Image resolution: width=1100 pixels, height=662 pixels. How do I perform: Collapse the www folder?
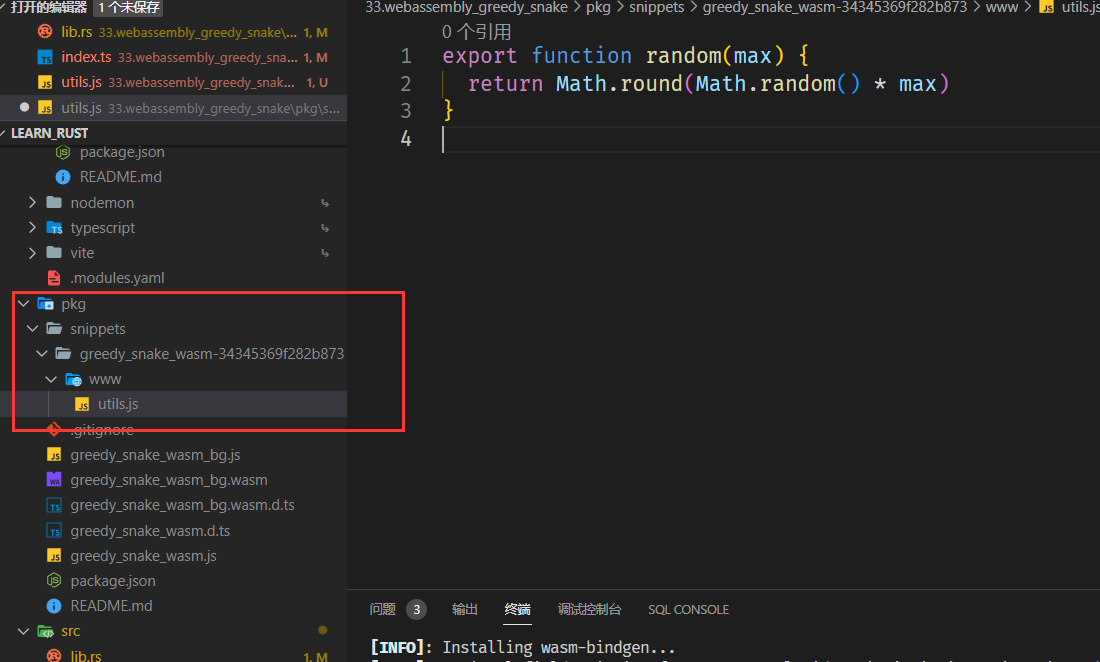tap(51, 379)
